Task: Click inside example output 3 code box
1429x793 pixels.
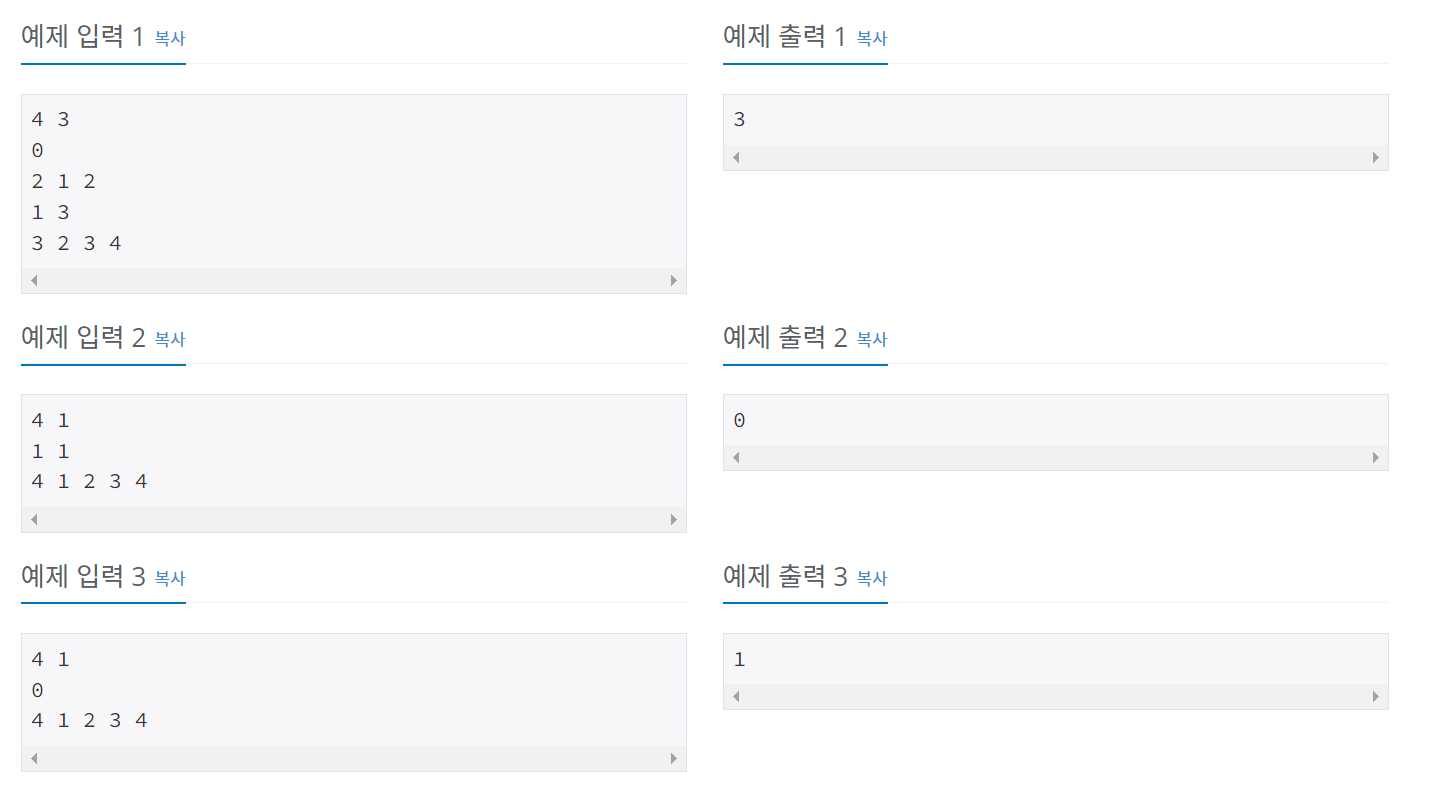Action: pyautogui.click(x=1056, y=660)
